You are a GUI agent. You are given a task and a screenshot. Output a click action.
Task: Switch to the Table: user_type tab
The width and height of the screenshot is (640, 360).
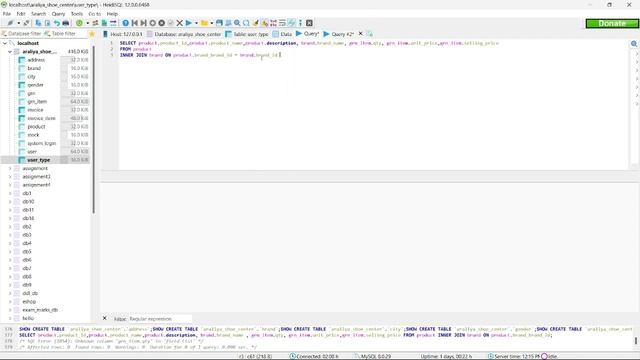pyautogui.click(x=247, y=34)
